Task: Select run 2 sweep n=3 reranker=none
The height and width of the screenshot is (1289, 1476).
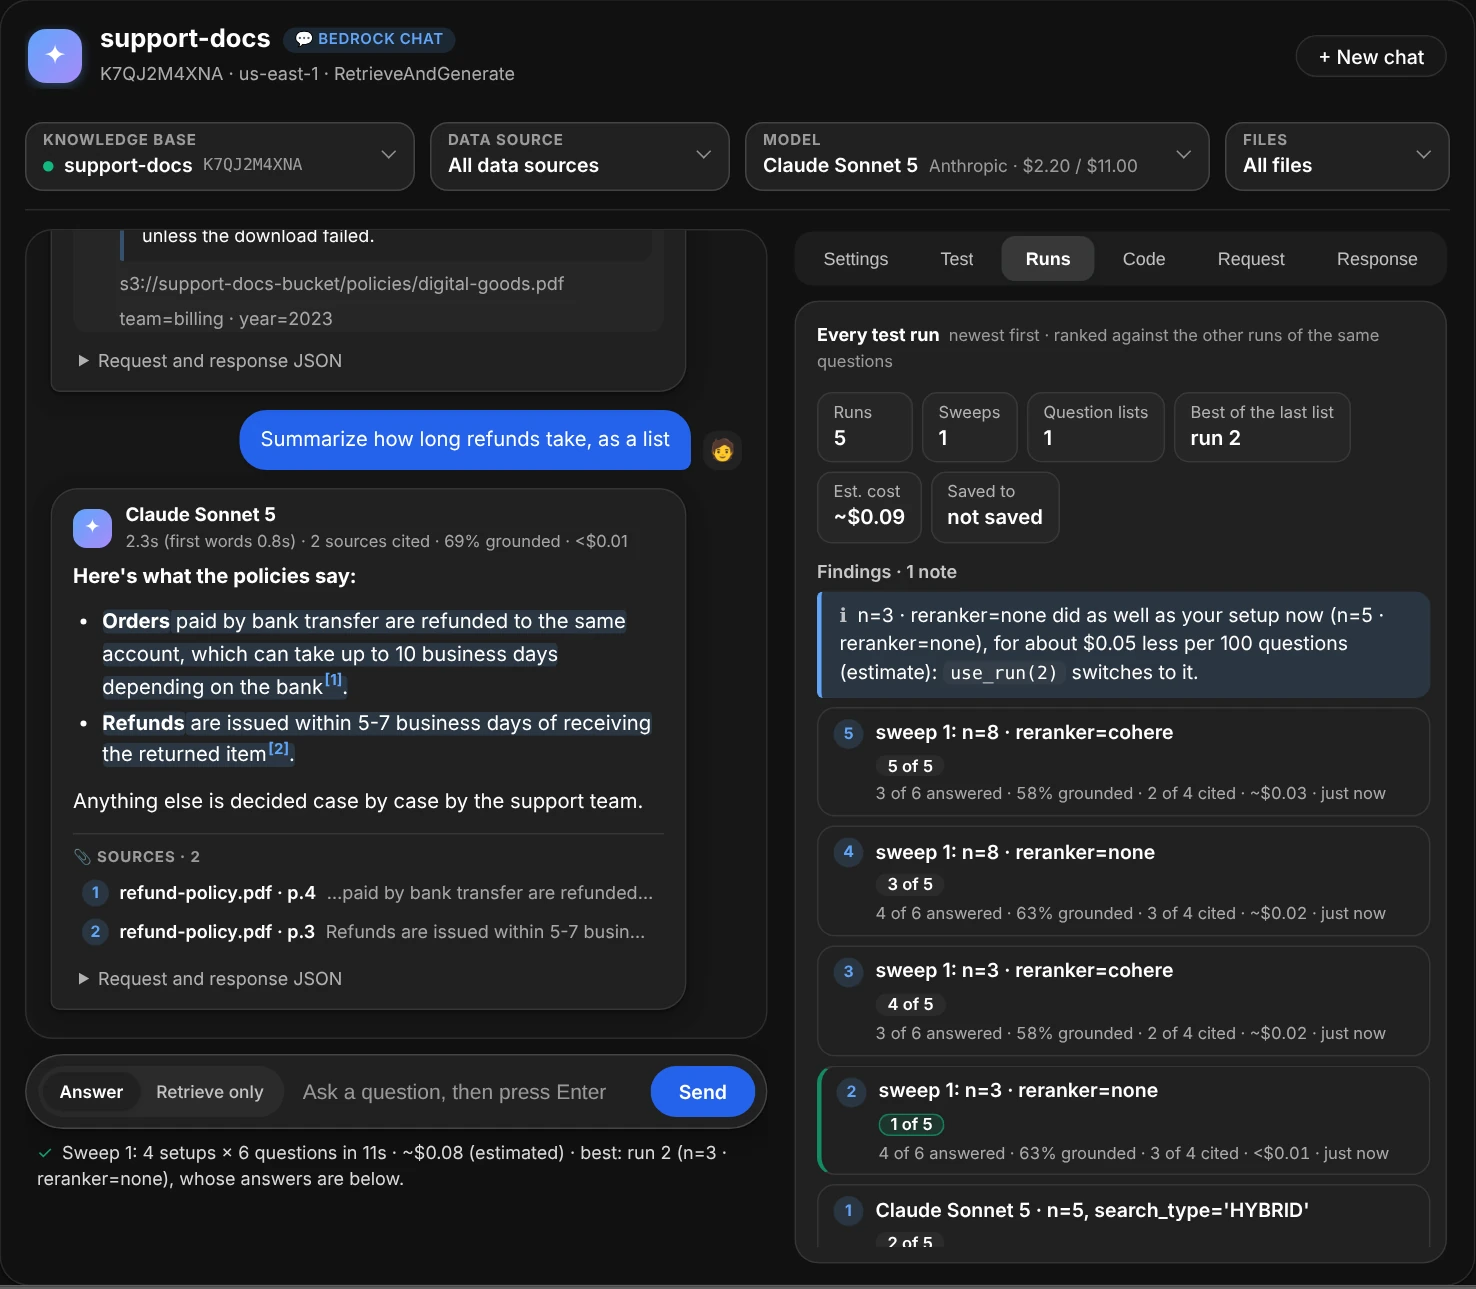Action: coord(1123,1120)
